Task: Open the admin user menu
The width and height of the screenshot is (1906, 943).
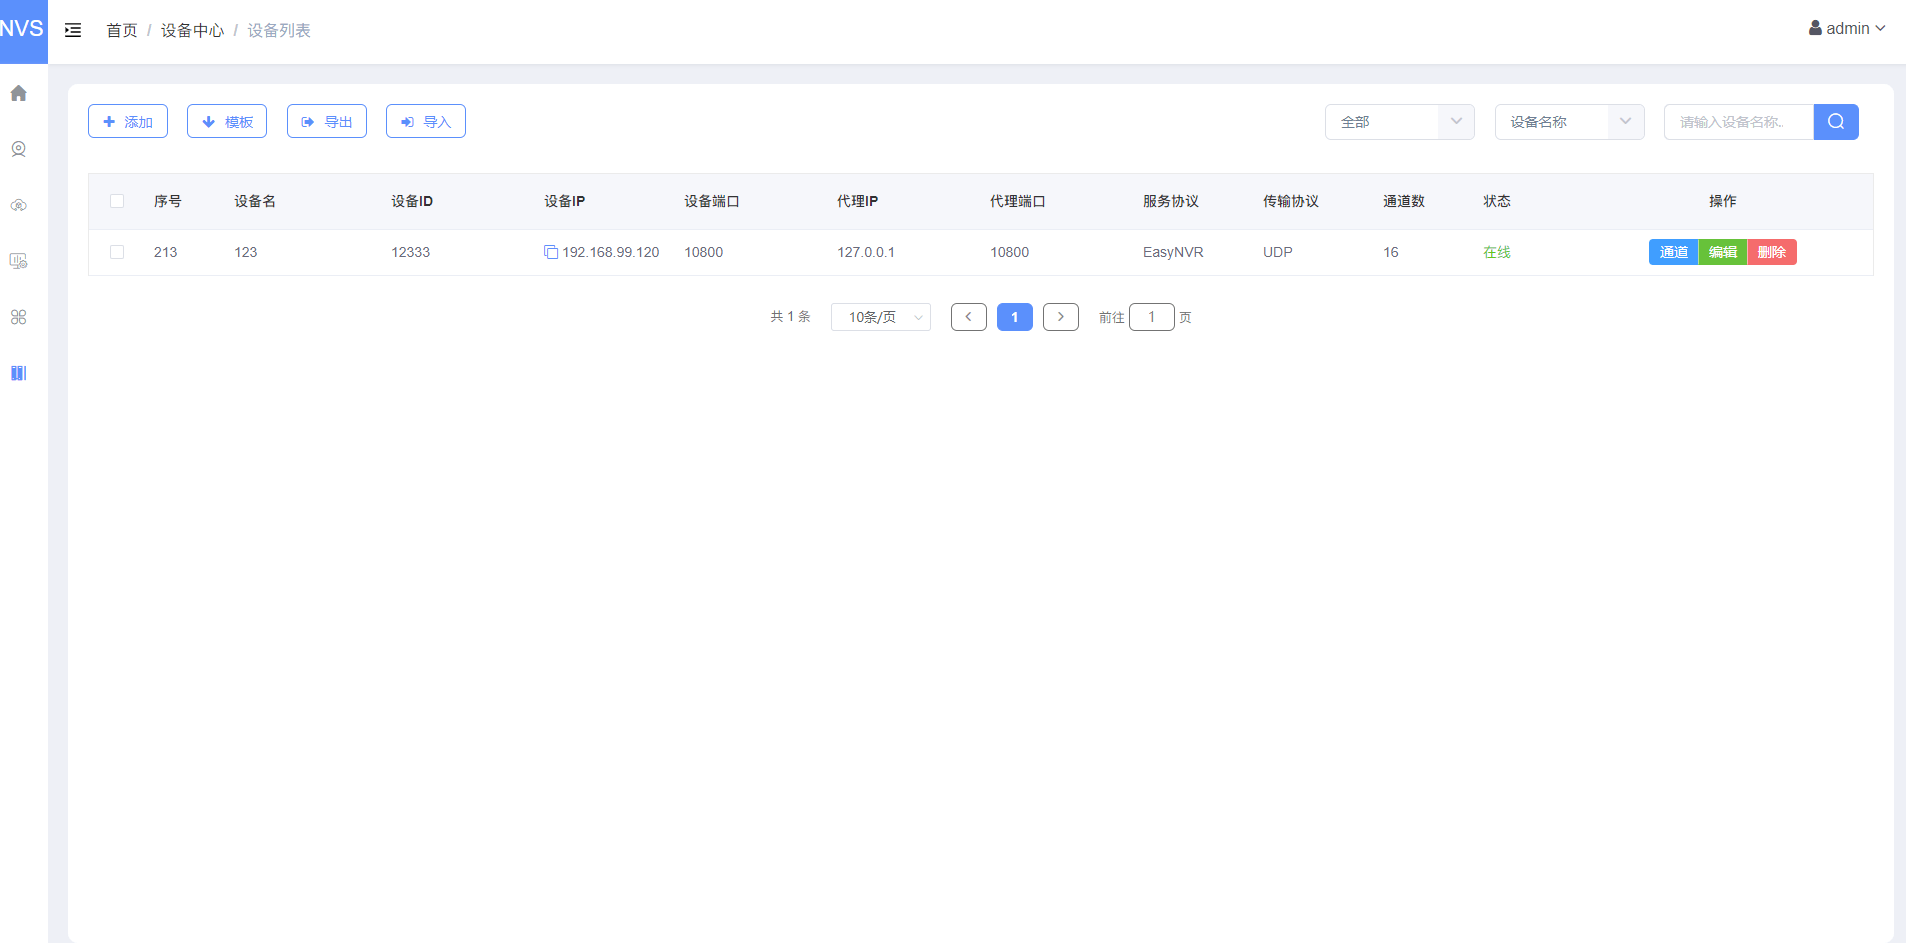Action: [x=1846, y=28]
